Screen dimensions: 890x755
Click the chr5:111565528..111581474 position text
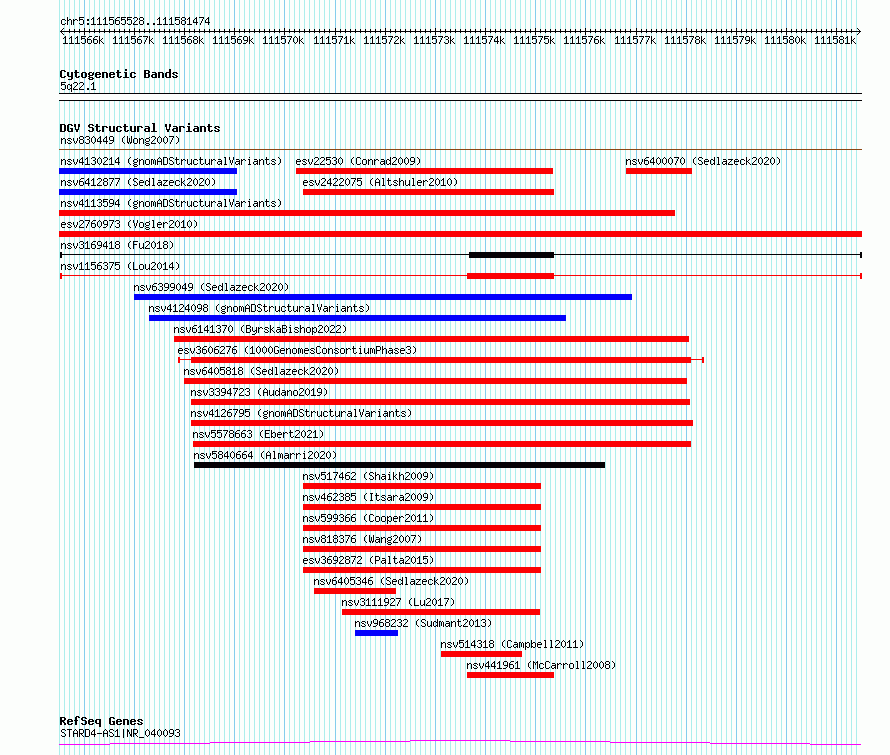[135, 21]
